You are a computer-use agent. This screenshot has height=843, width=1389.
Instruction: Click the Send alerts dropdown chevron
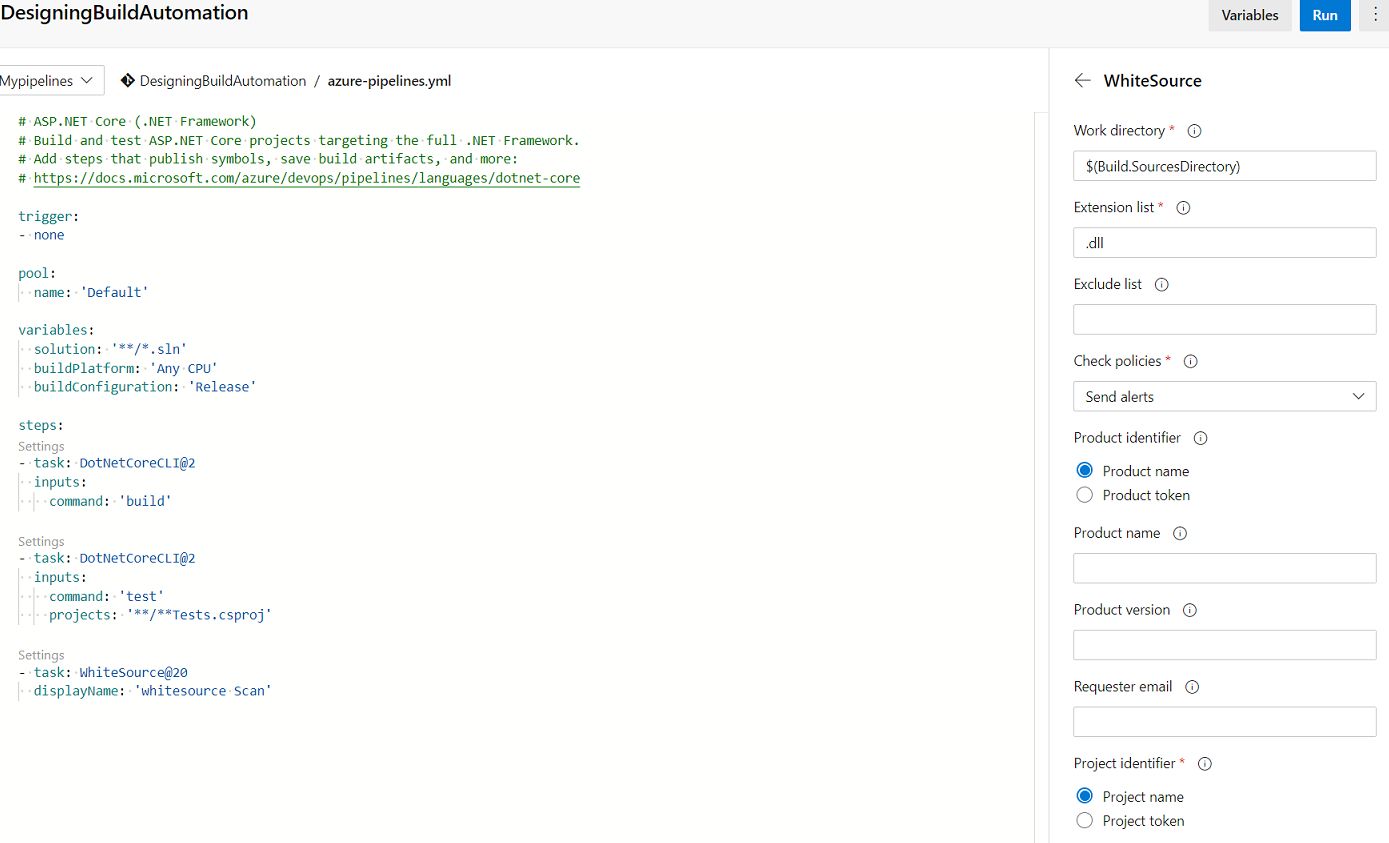pyautogui.click(x=1359, y=396)
